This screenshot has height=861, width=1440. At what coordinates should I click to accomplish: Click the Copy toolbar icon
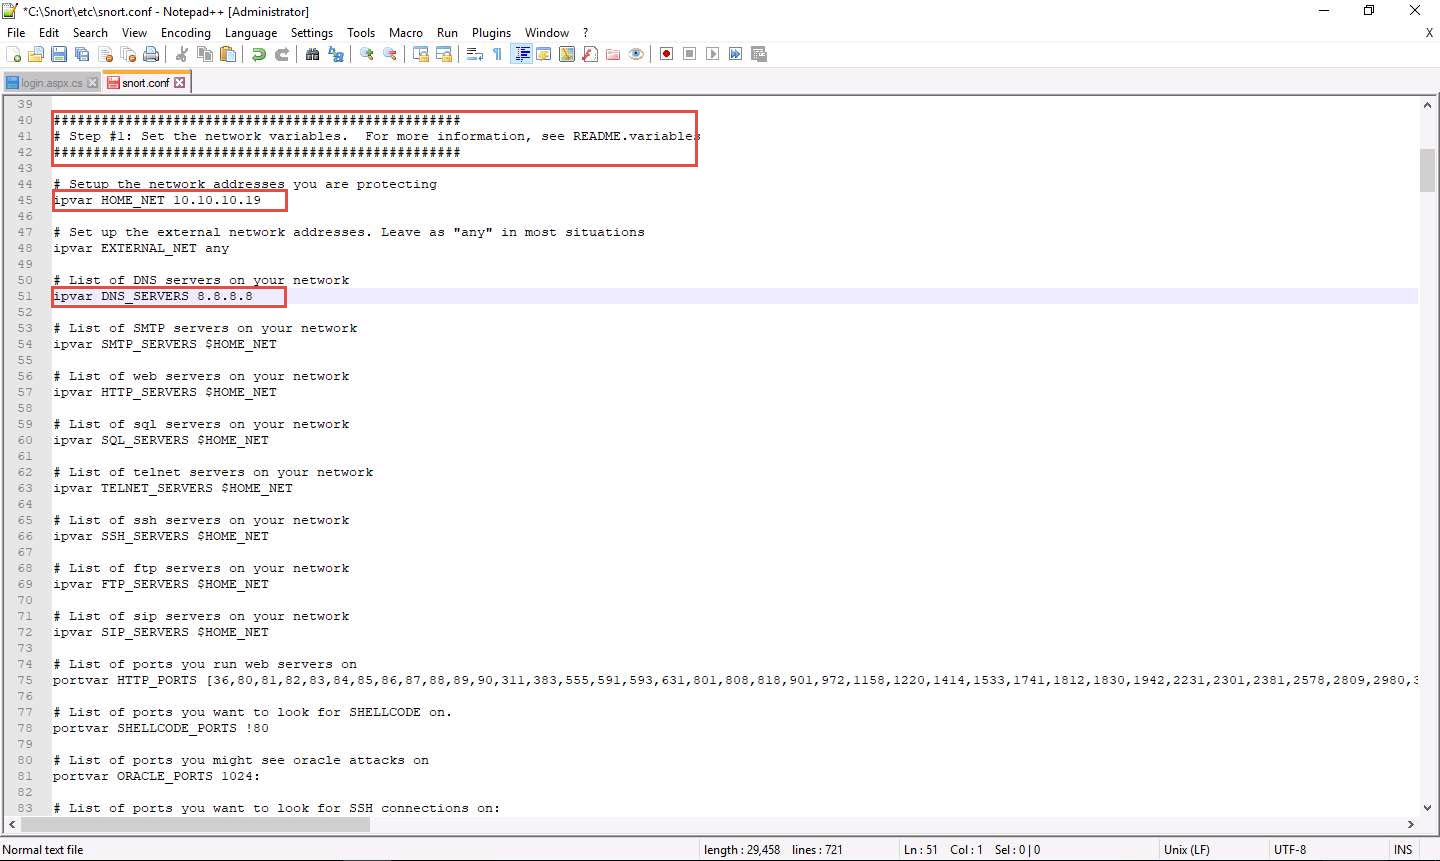coord(205,54)
